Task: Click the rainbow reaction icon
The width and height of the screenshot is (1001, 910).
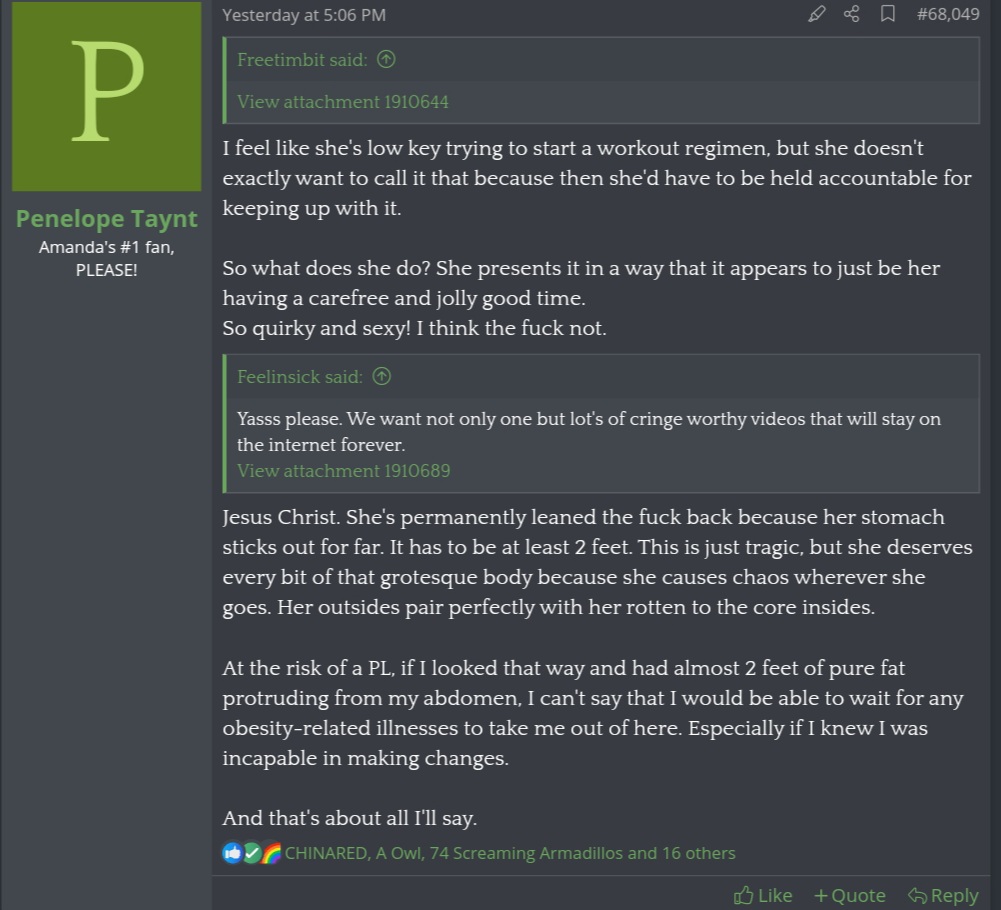Action: [x=271, y=853]
